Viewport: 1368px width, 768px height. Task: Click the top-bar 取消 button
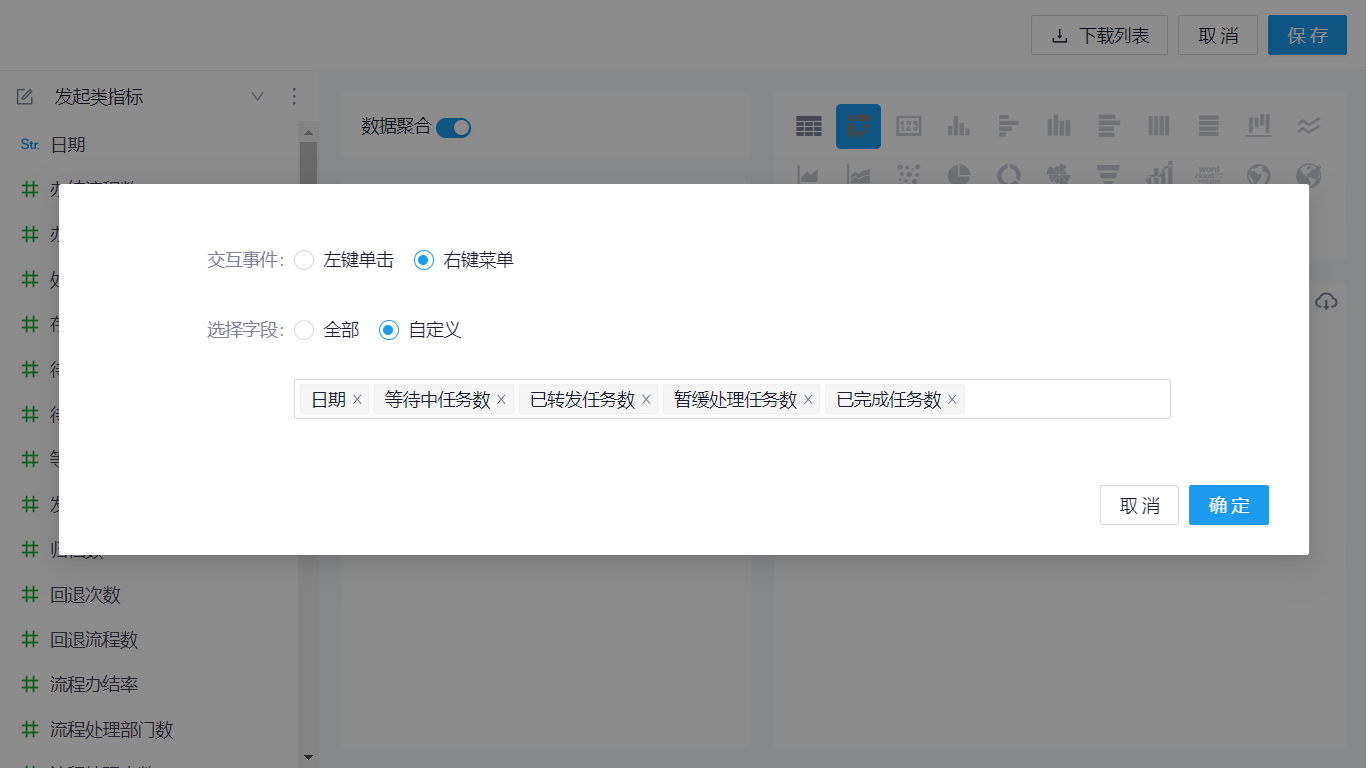coord(1218,35)
